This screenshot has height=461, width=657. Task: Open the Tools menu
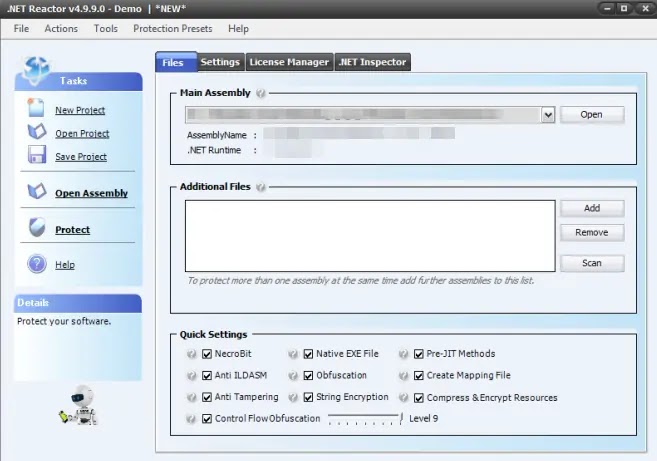tap(106, 28)
